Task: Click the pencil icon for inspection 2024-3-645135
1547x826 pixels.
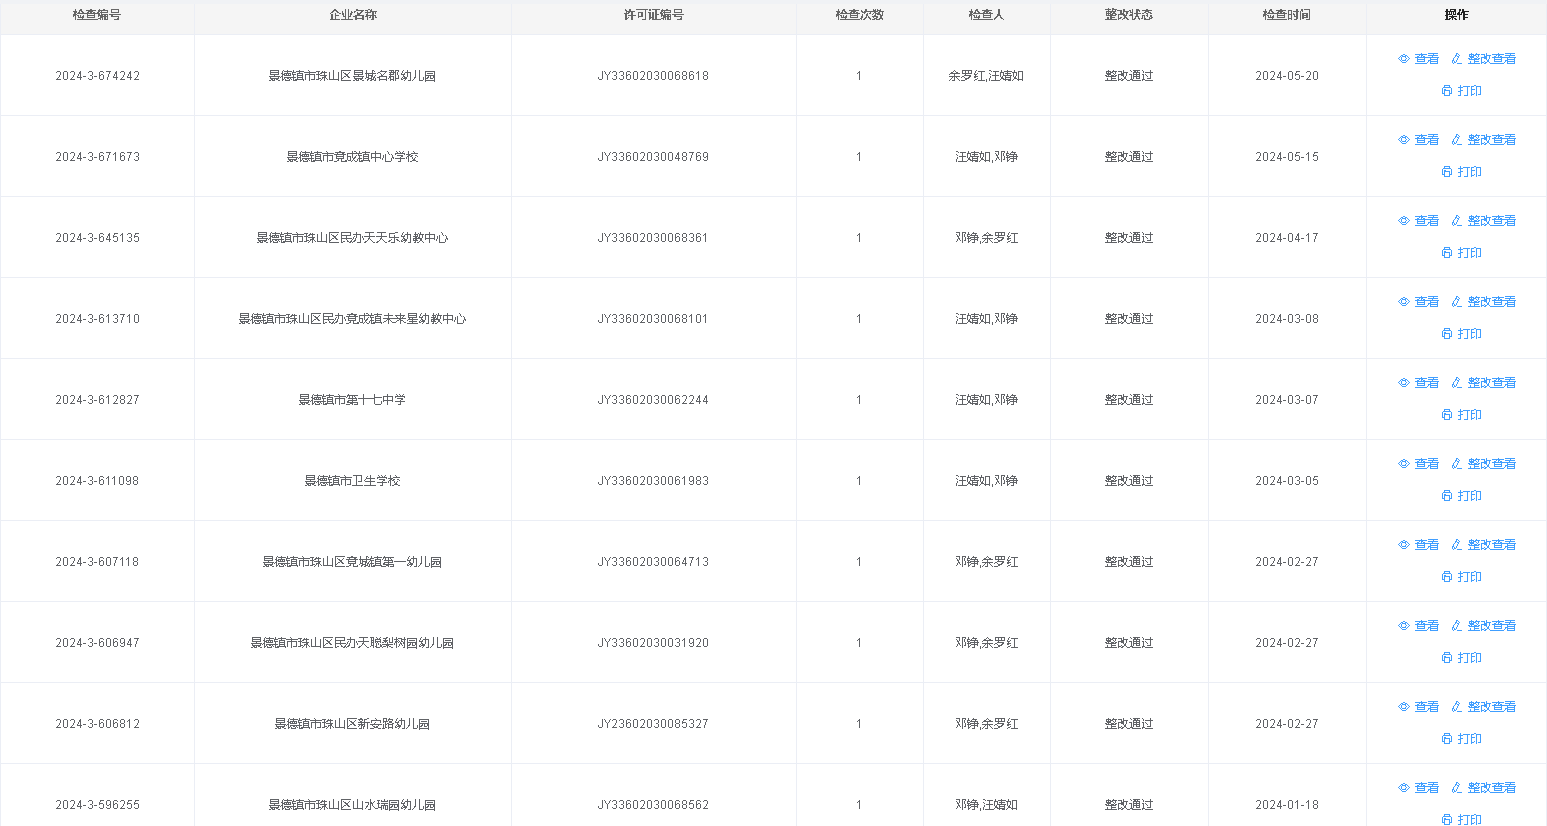Action: click(1457, 221)
